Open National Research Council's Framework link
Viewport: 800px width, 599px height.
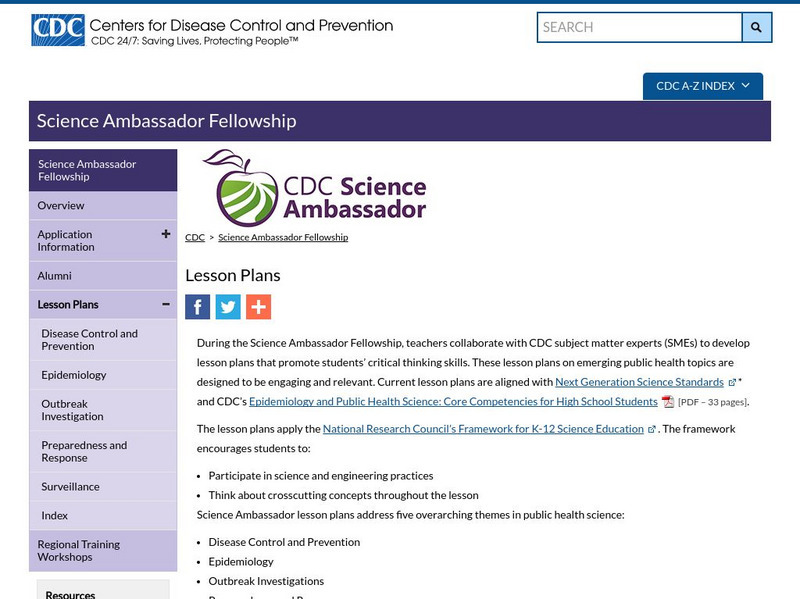[483, 429]
